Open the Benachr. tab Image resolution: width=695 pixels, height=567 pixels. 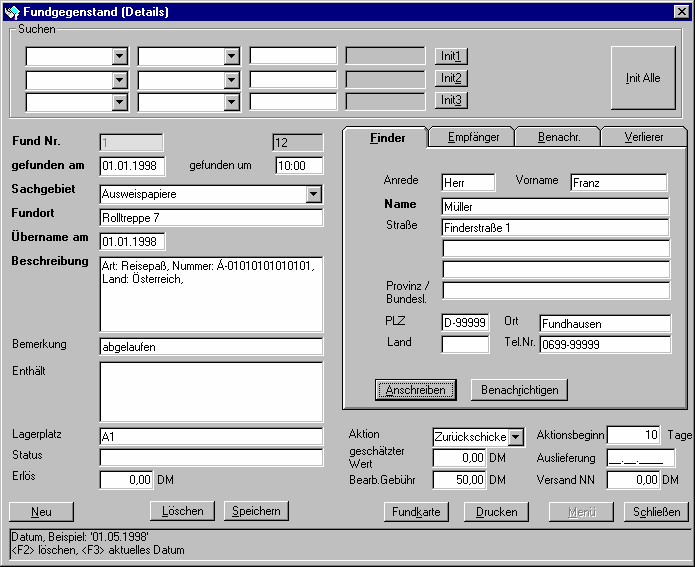coord(558,137)
